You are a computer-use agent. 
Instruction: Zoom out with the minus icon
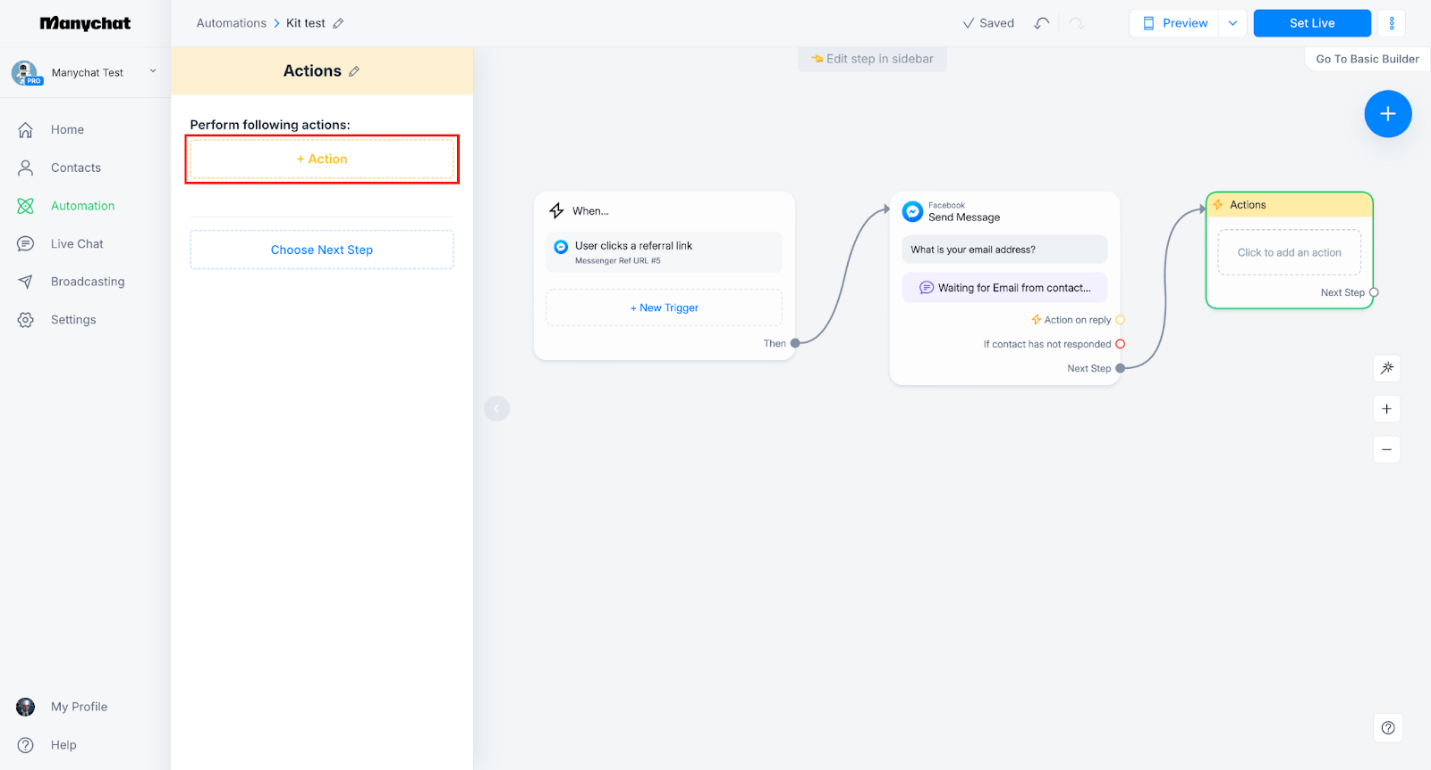[1387, 449]
